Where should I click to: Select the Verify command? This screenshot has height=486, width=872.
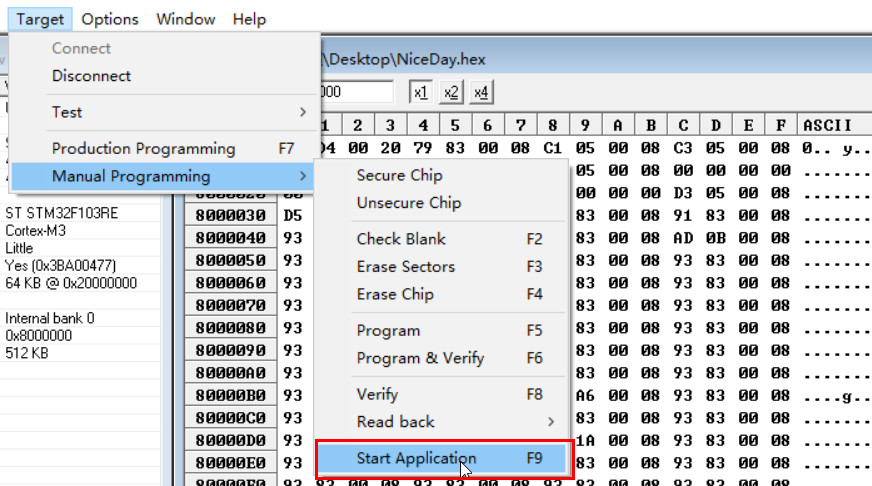(x=442, y=395)
